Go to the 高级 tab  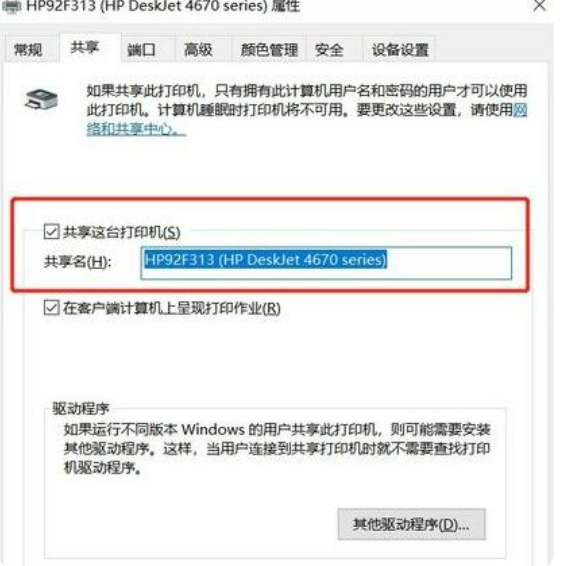198,49
